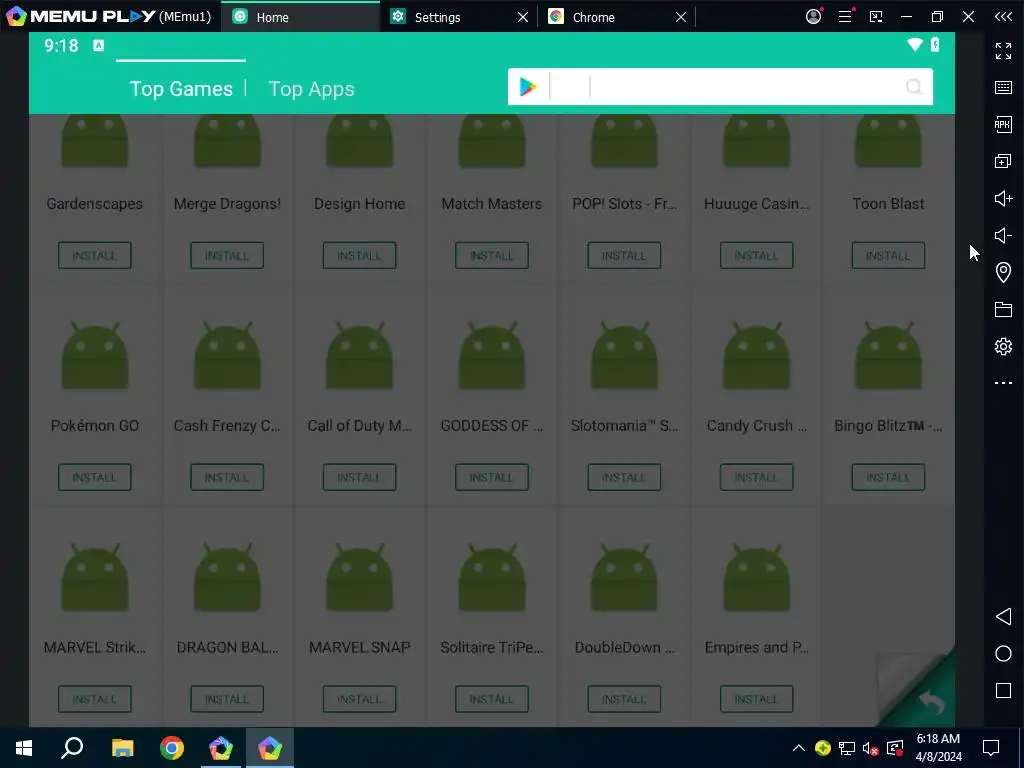Open MEmu settings gear in sidebar
The width and height of the screenshot is (1024, 768).
tap(1003, 346)
